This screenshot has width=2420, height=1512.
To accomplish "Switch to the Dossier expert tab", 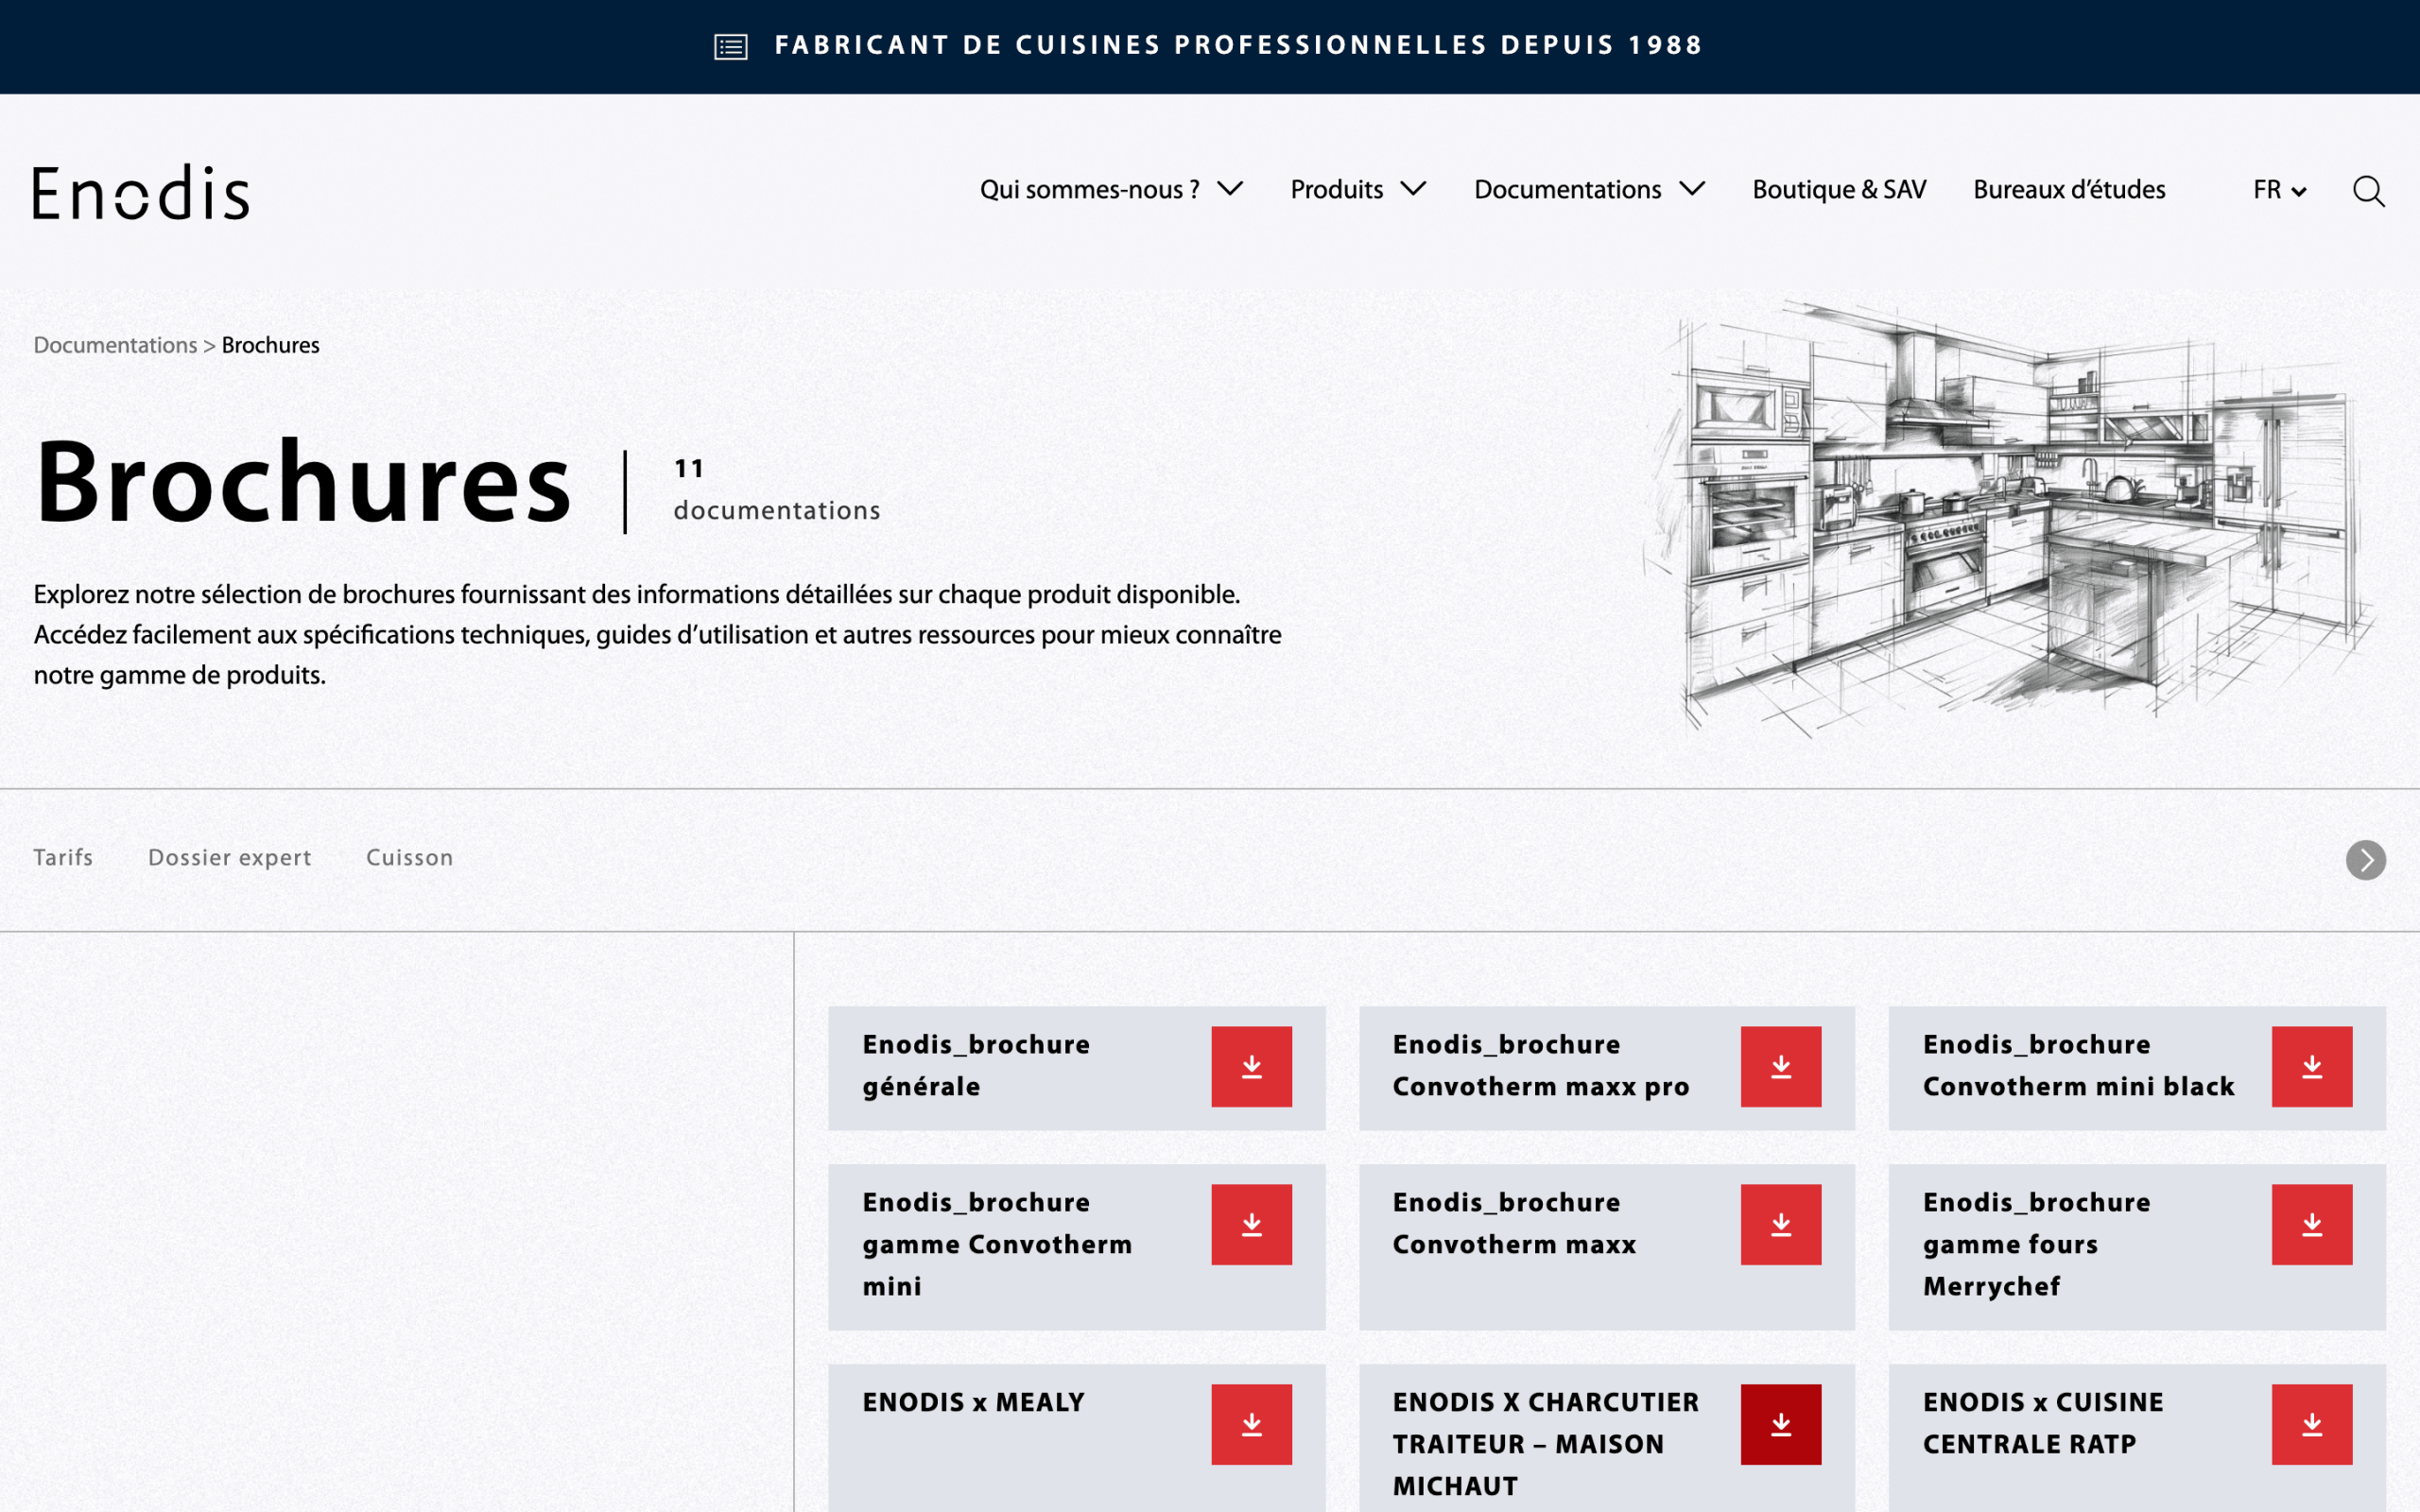I will point(230,858).
